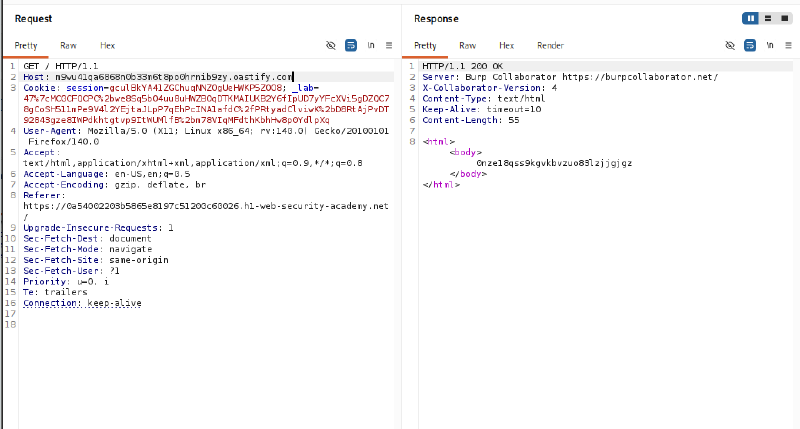Image resolution: width=800 pixels, height=429 pixels.
Task: Click the Content-Type text/html header
Action: pos(483,98)
